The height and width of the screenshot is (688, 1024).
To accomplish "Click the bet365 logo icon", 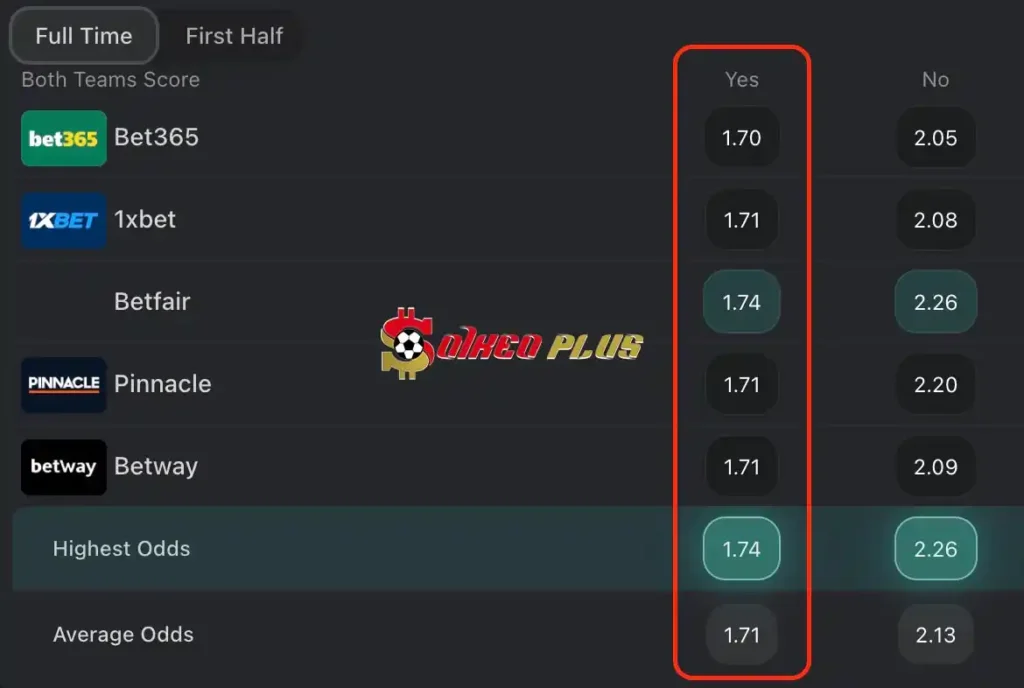I will click(63, 137).
